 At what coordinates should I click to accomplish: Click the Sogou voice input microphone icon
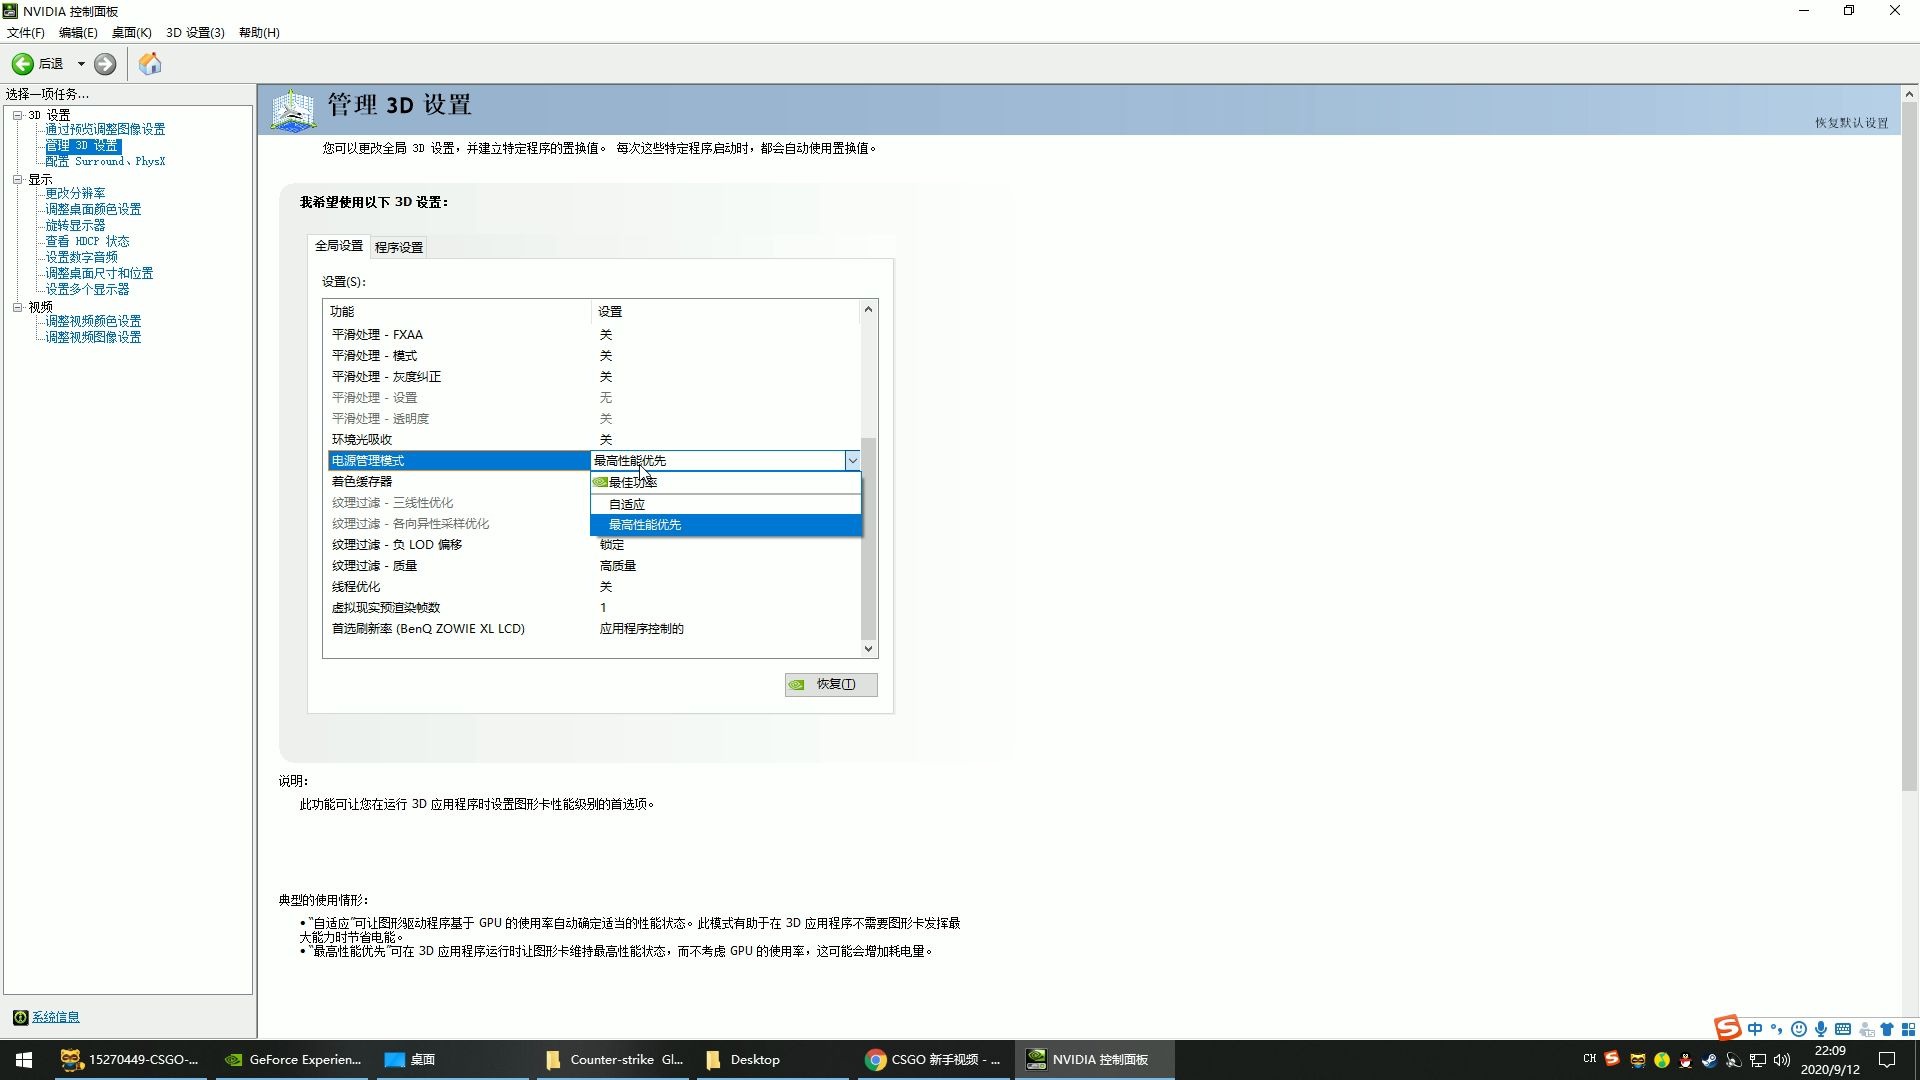pos(1821,1029)
